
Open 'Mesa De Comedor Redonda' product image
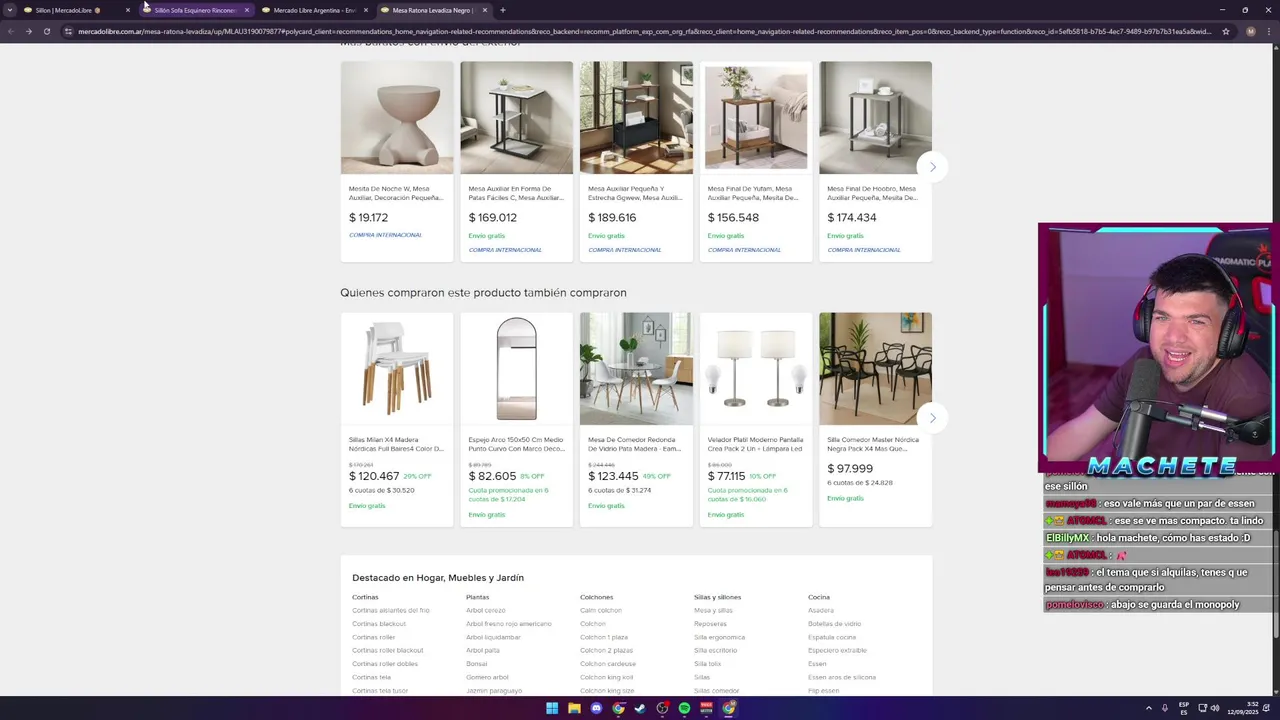(636, 369)
